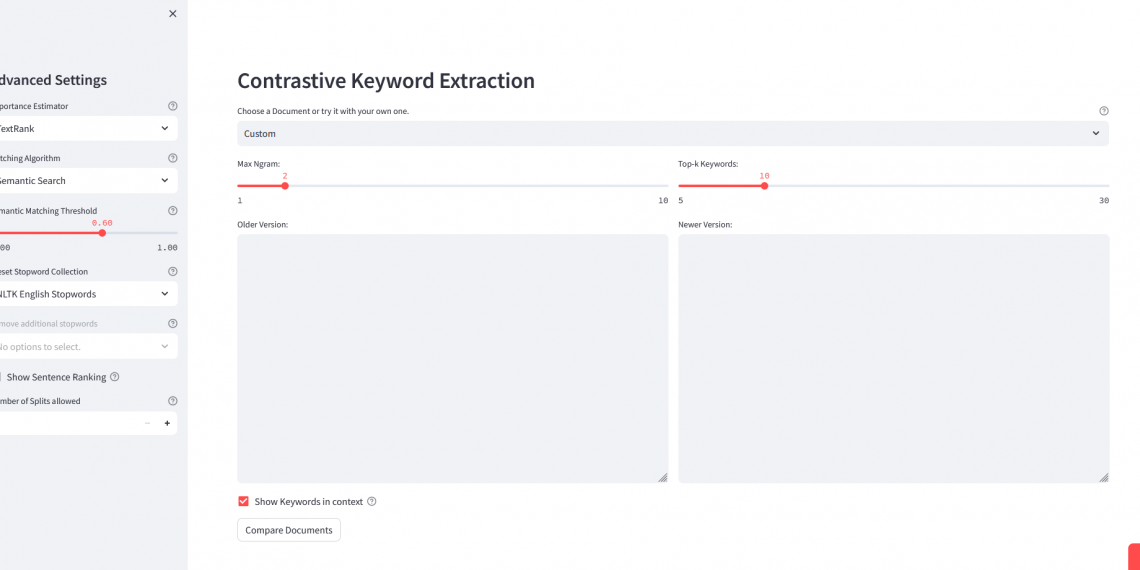Screen dimensions: 1140x570
Task: Click help icon for Stopword Collection
Action: 173,271
